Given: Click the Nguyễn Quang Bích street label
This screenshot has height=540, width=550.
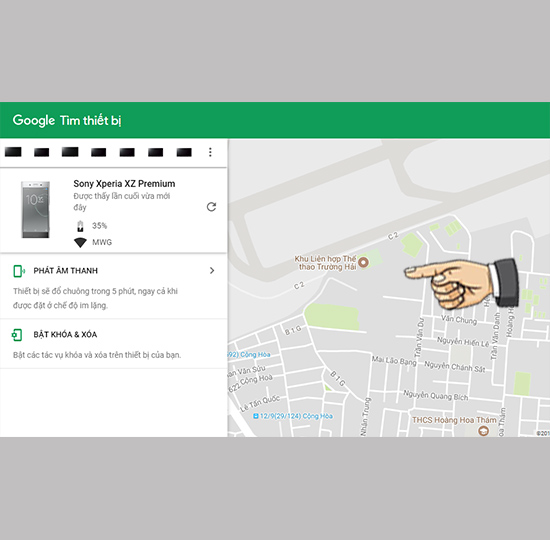Looking at the screenshot, I should coord(436,395).
